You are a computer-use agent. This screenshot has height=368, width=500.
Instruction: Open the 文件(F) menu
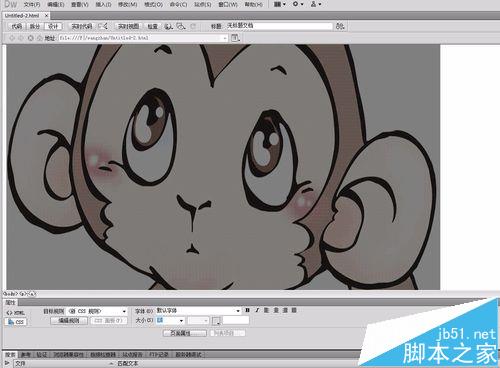point(32,5)
